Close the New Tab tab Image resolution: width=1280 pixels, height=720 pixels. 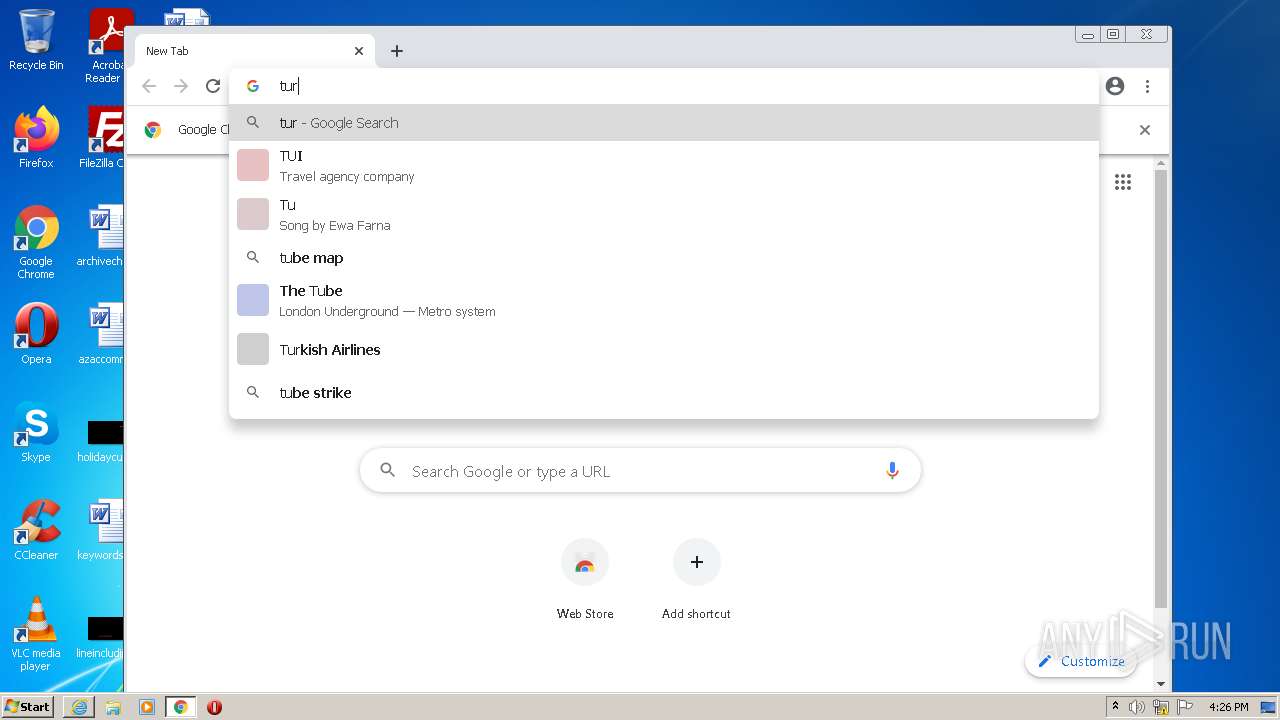[359, 51]
